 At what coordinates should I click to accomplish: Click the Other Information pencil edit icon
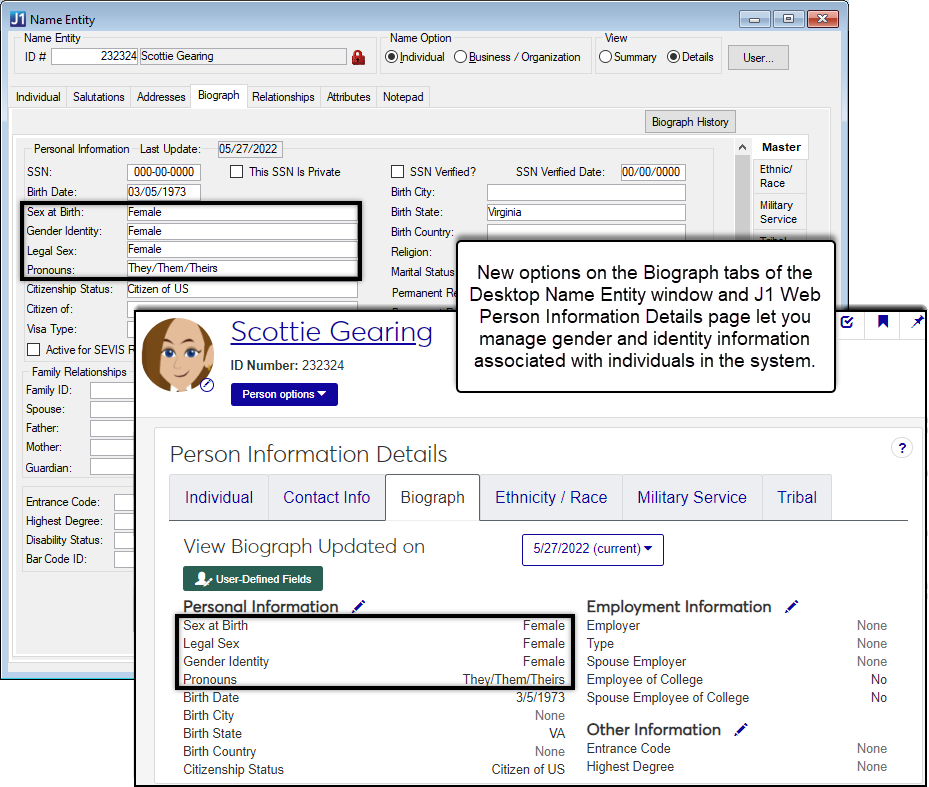[741, 729]
